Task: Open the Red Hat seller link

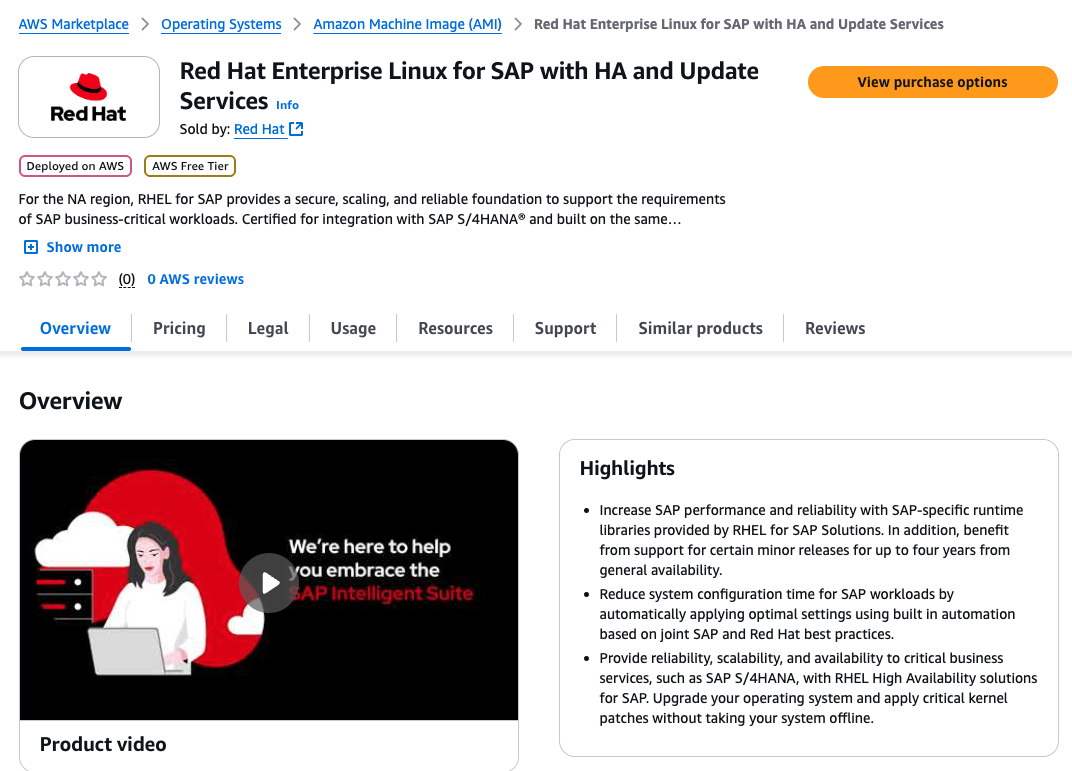Action: point(259,129)
